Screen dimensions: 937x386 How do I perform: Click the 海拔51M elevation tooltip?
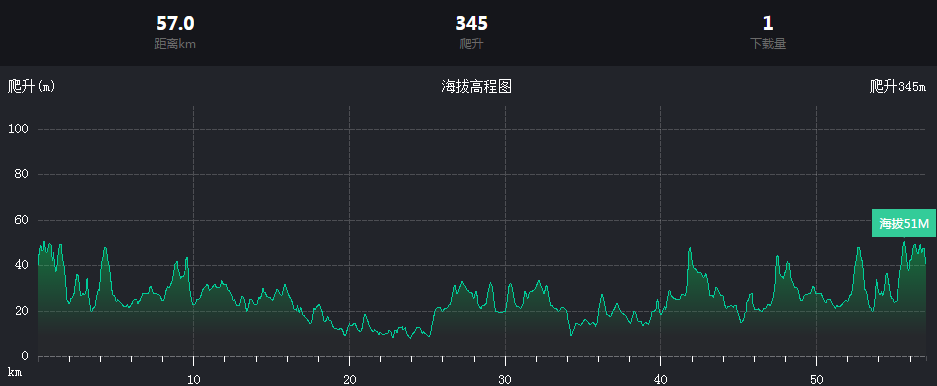click(x=904, y=223)
